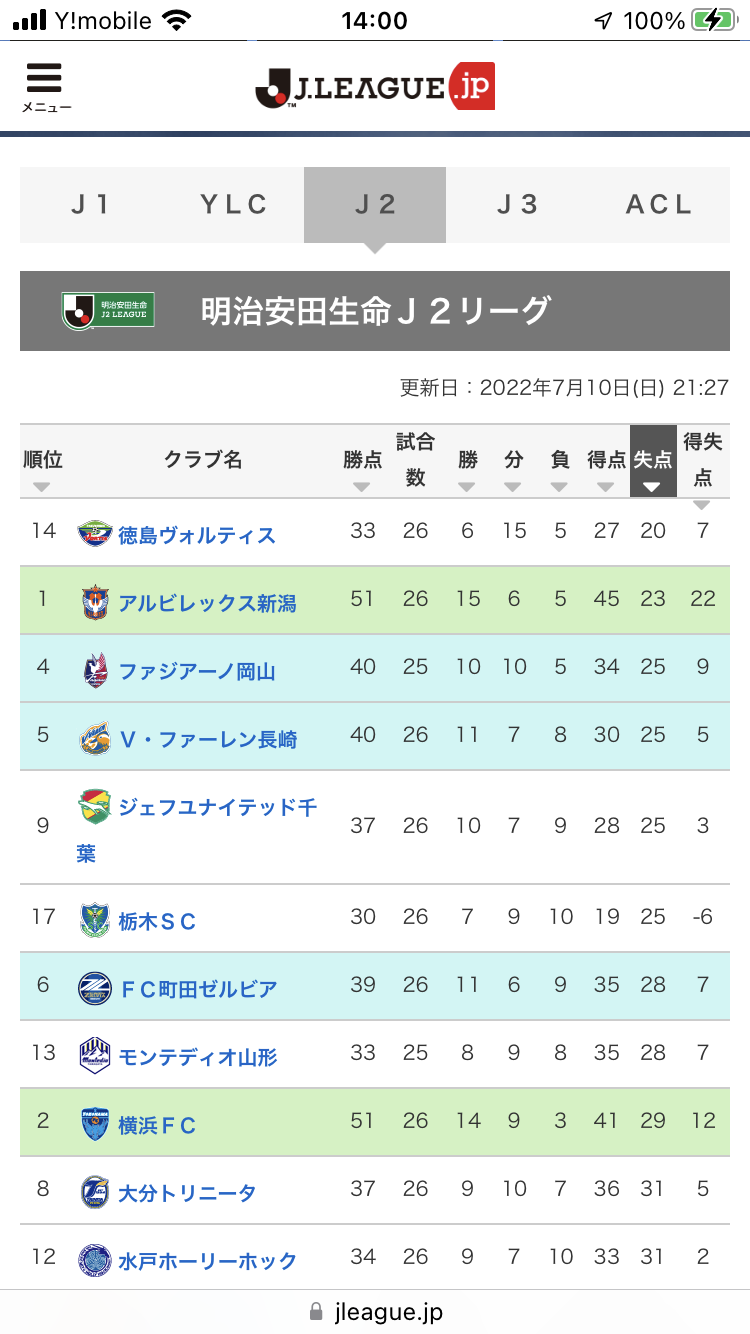Open the 大分トリニータ club link
Image resolution: width=750 pixels, height=1334 pixels.
(x=187, y=1193)
